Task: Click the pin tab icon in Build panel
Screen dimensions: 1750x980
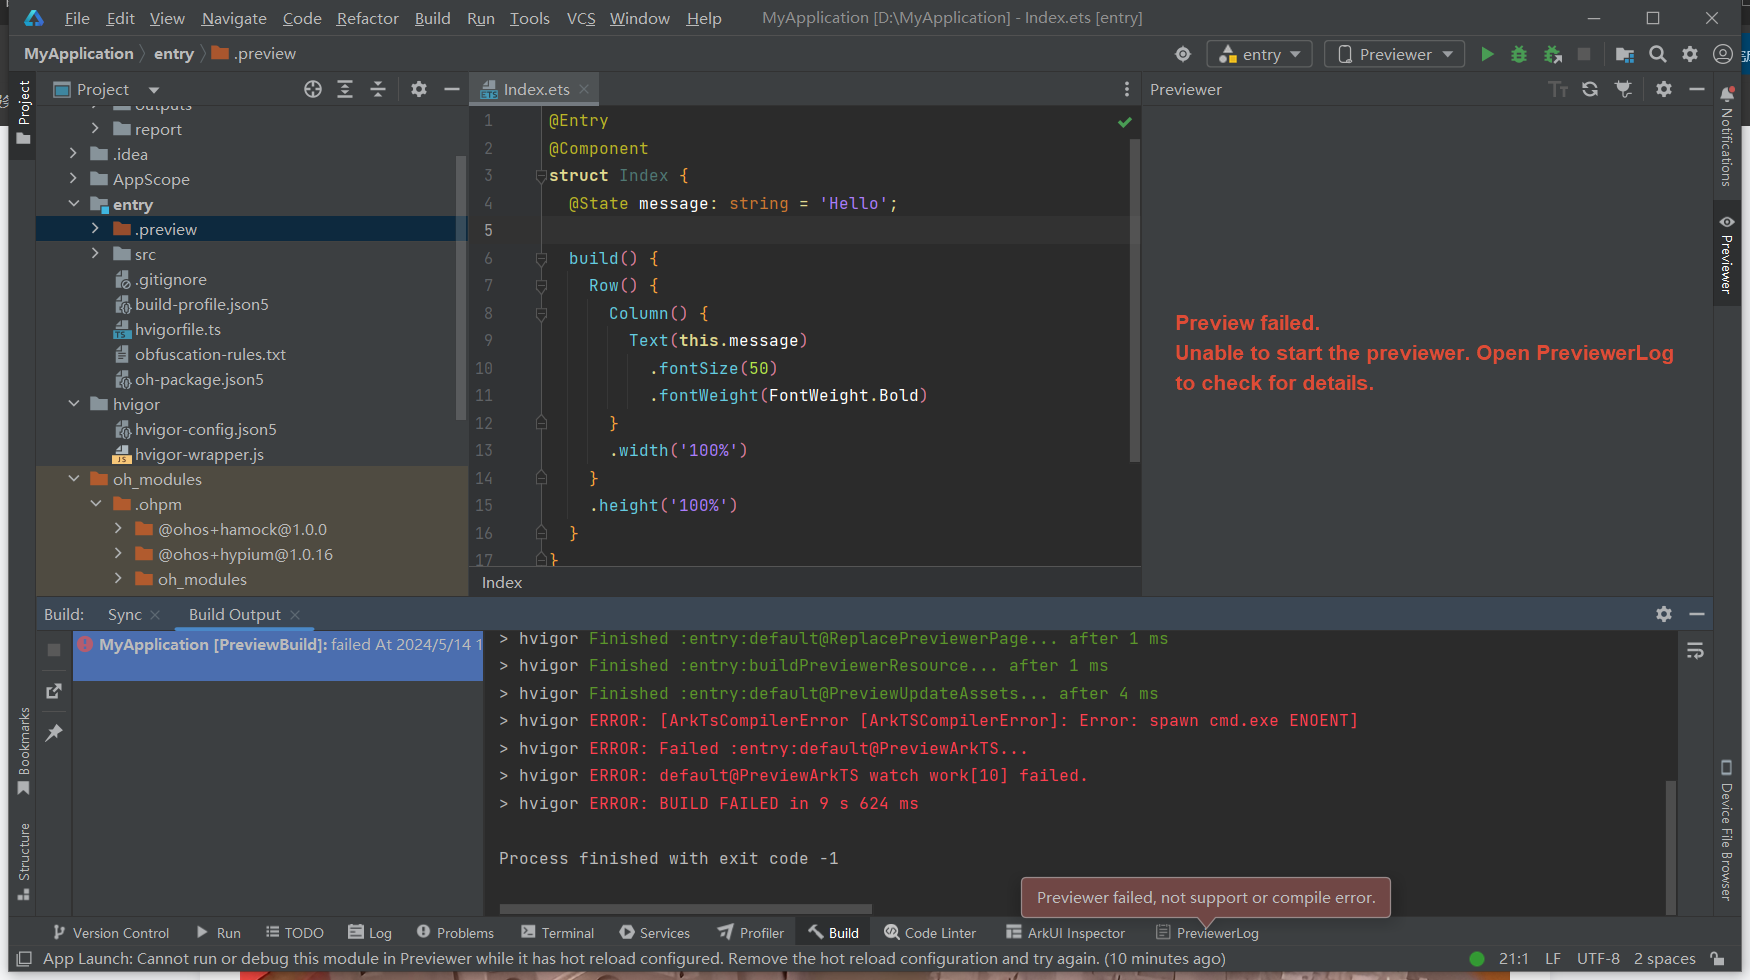Action: coord(54,732)
